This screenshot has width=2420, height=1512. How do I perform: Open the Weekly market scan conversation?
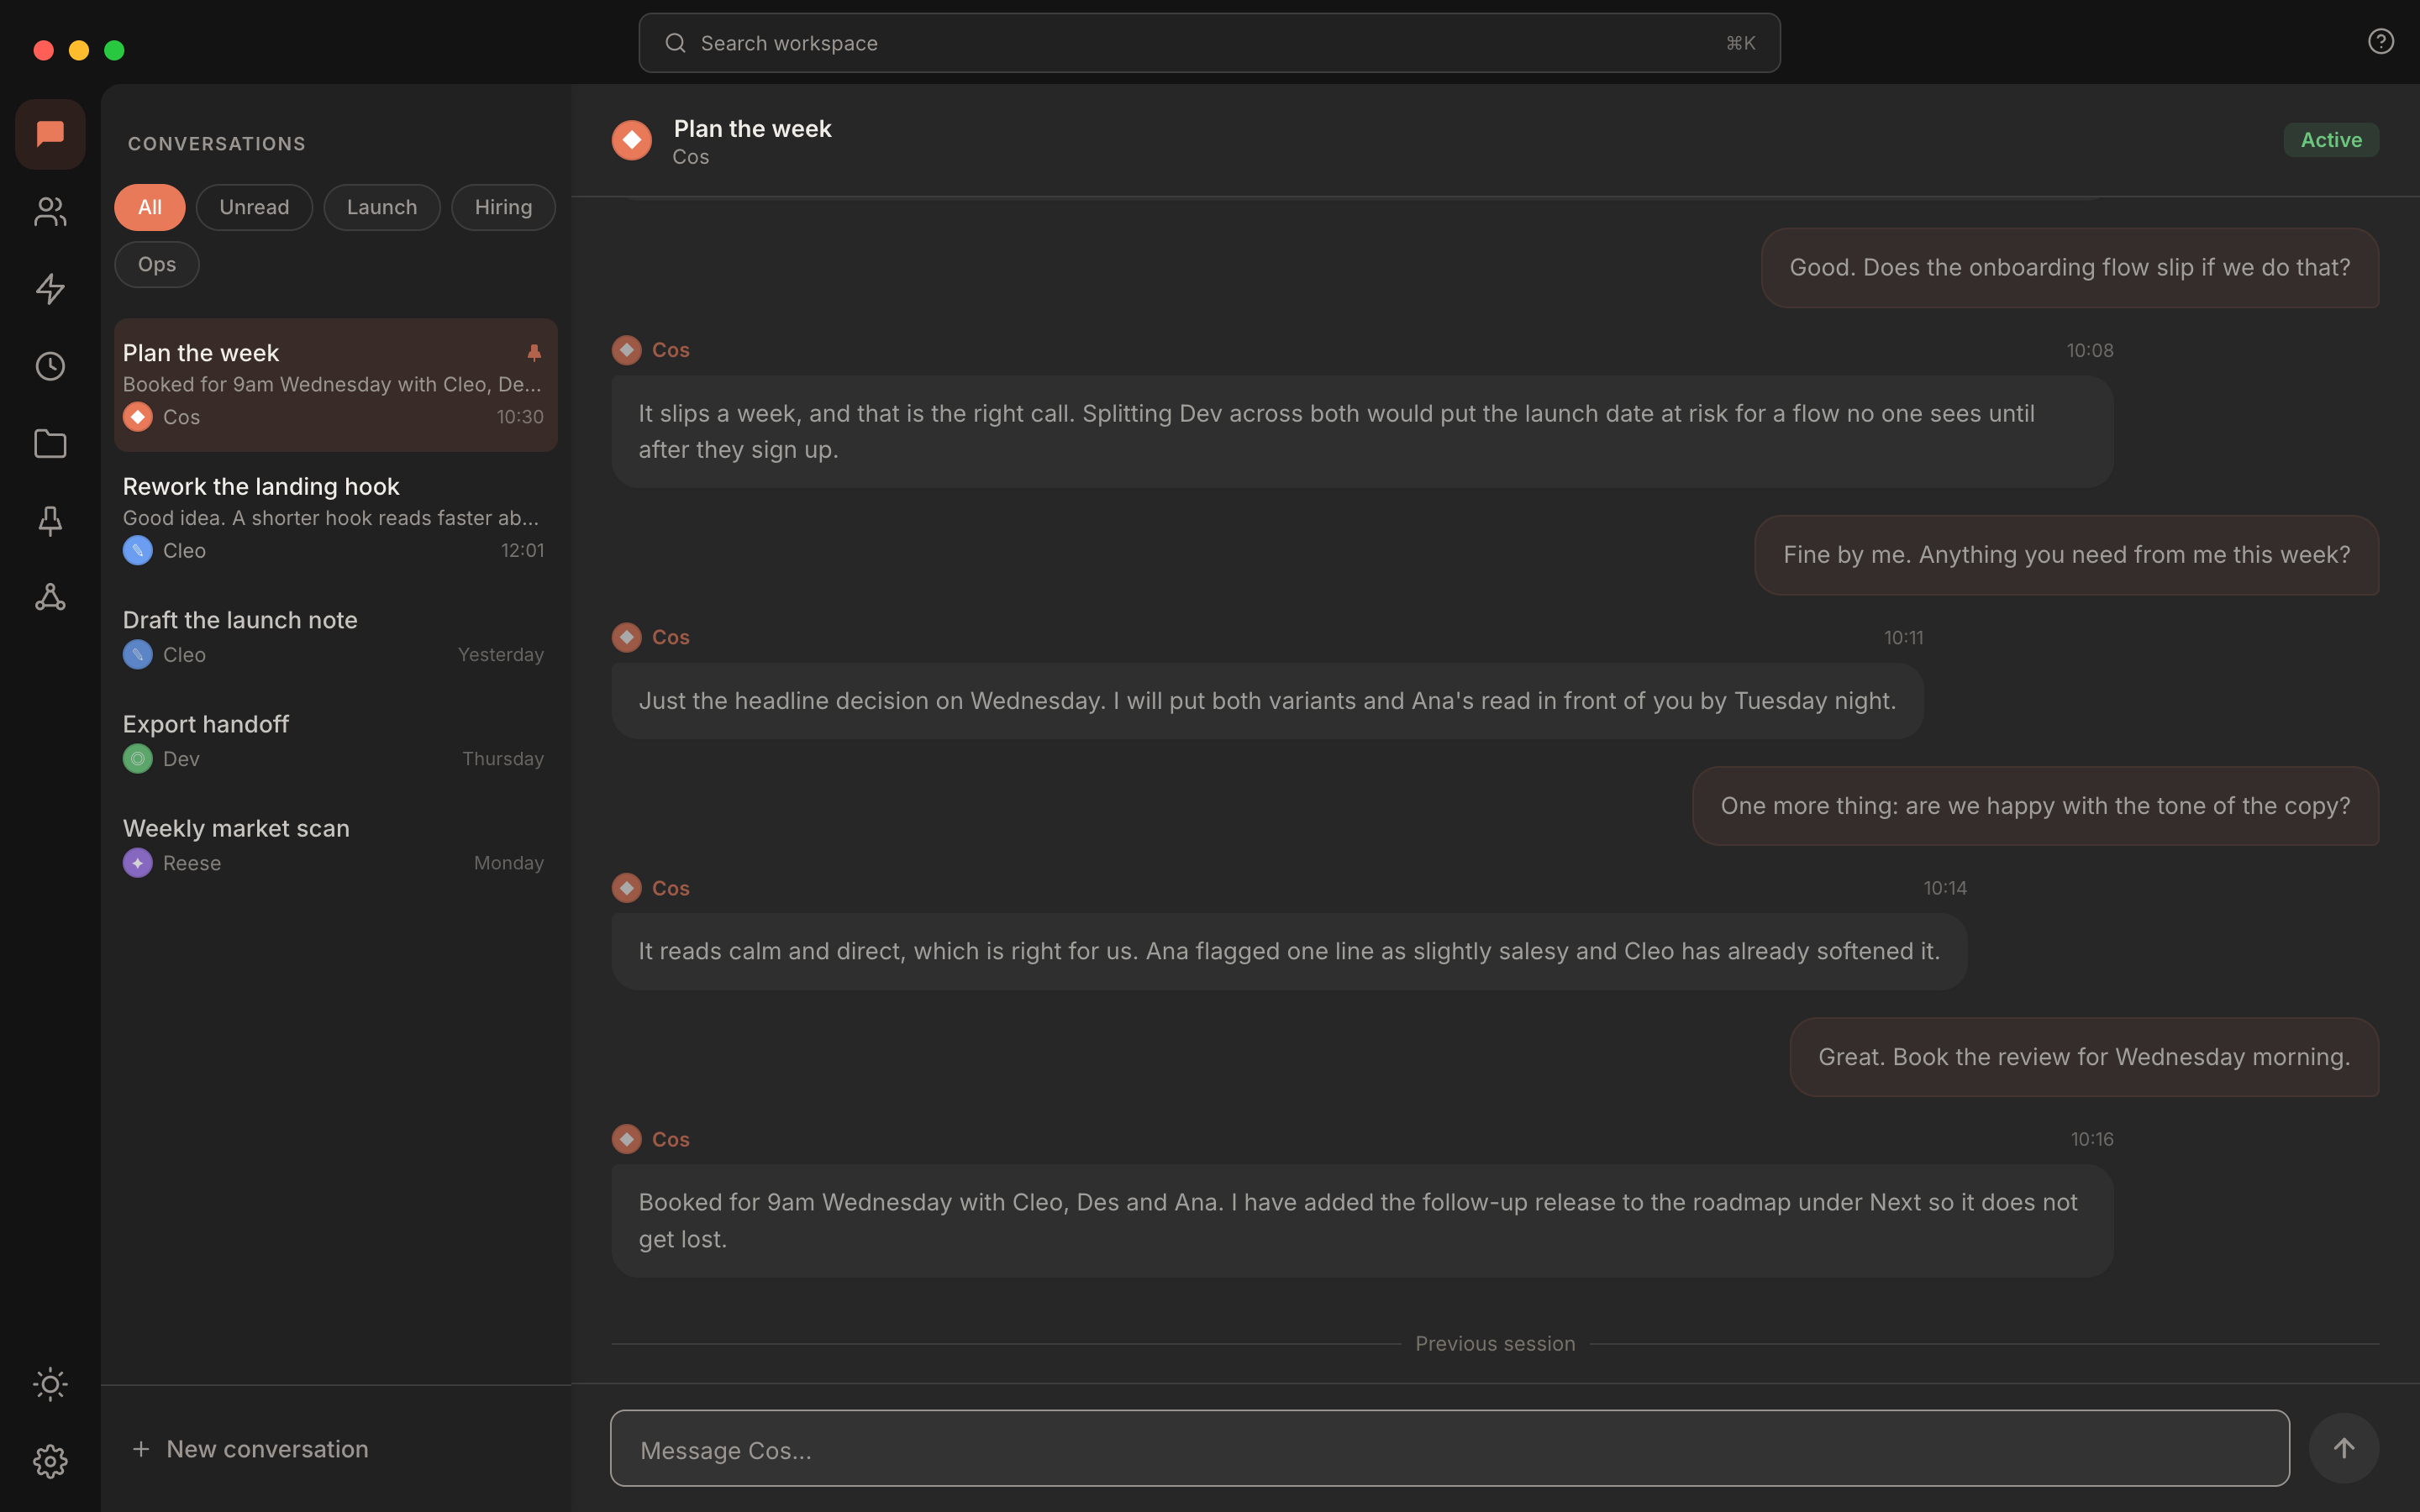tap(336, 845)
